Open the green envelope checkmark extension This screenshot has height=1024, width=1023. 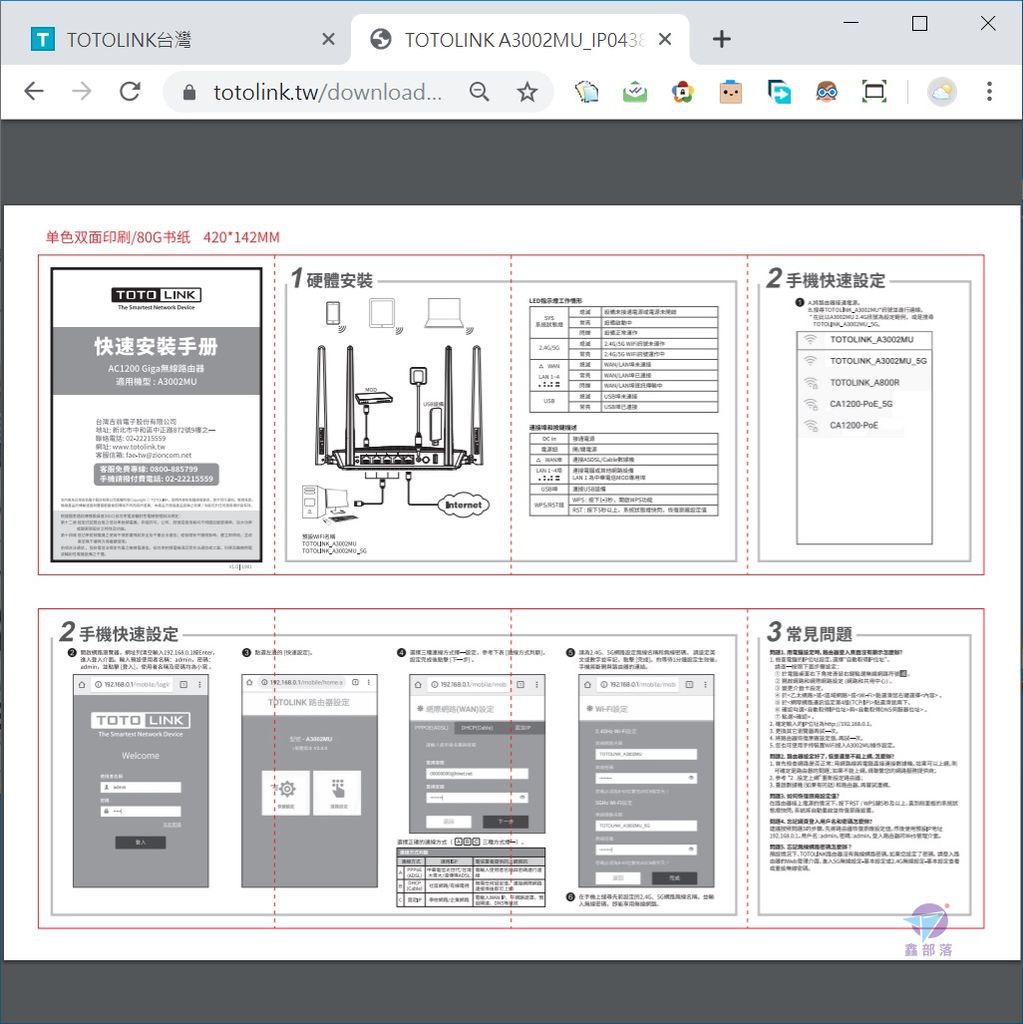(634, 92)
